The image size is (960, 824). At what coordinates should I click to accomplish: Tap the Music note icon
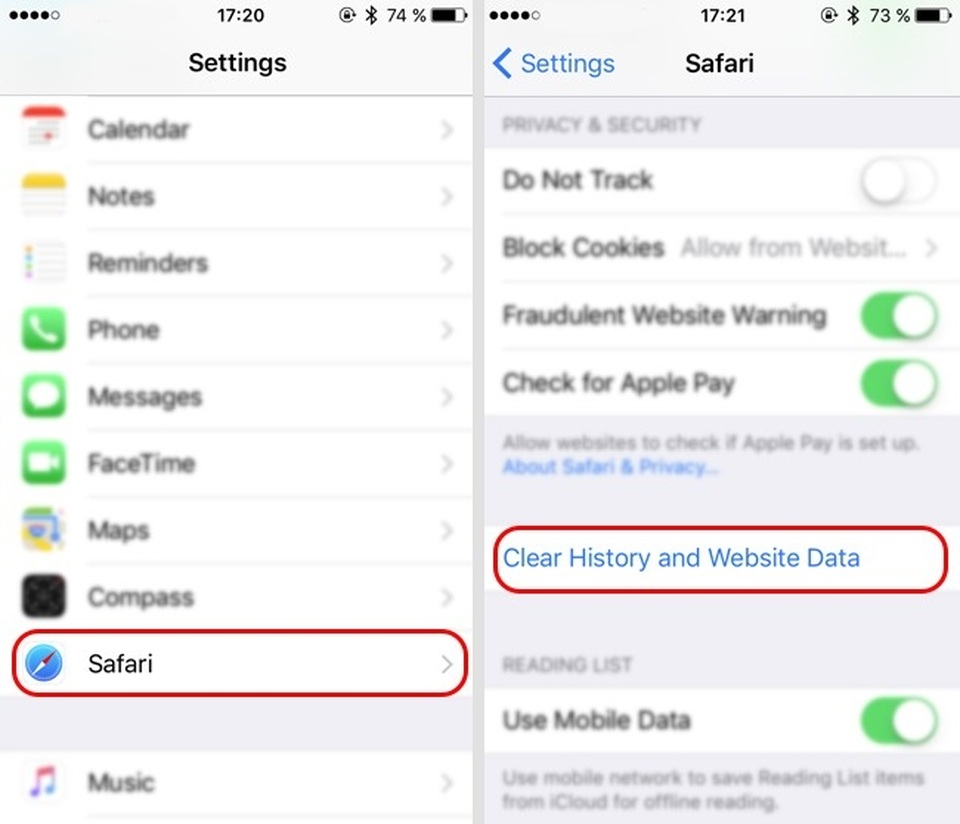(43, 782)
